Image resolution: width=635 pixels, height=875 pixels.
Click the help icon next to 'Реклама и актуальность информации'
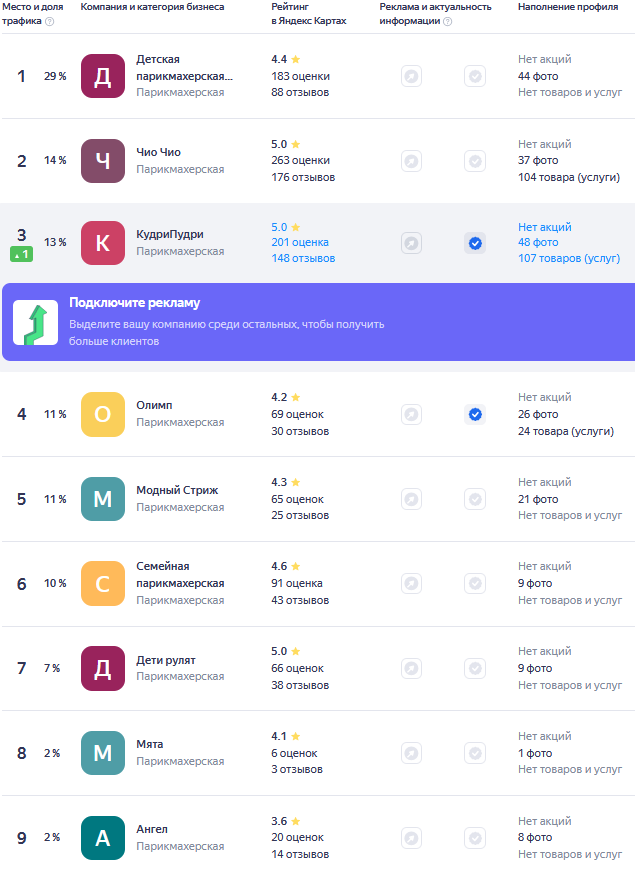447,21
